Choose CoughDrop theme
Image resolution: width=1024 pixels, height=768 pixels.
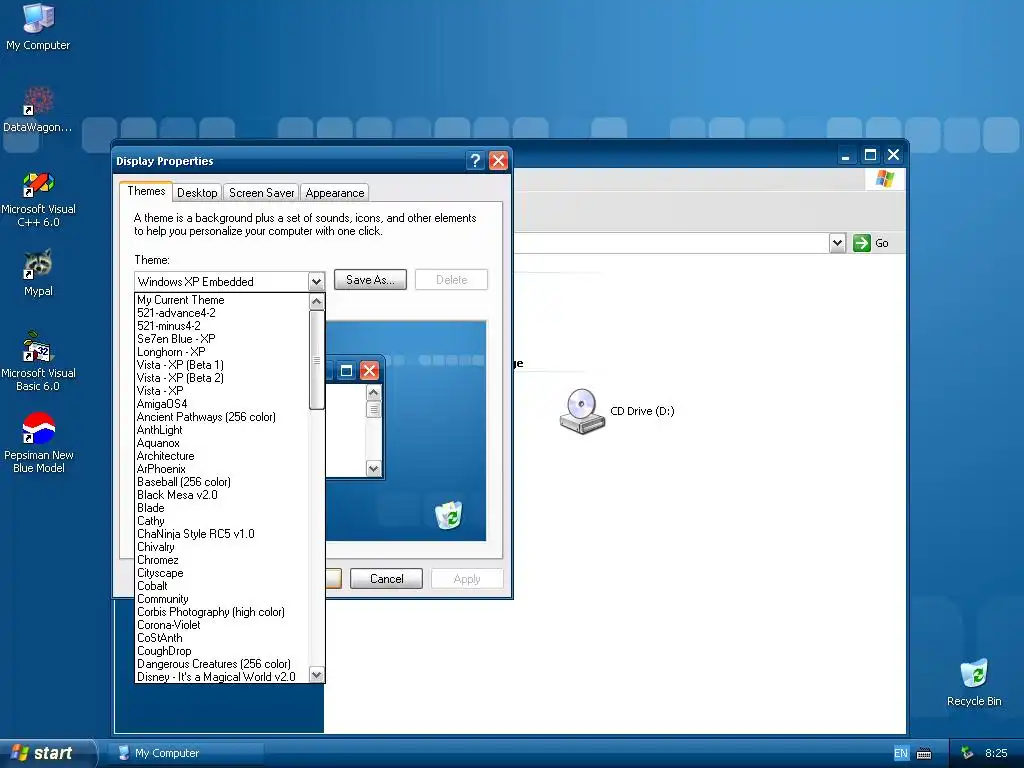point(222,651)
